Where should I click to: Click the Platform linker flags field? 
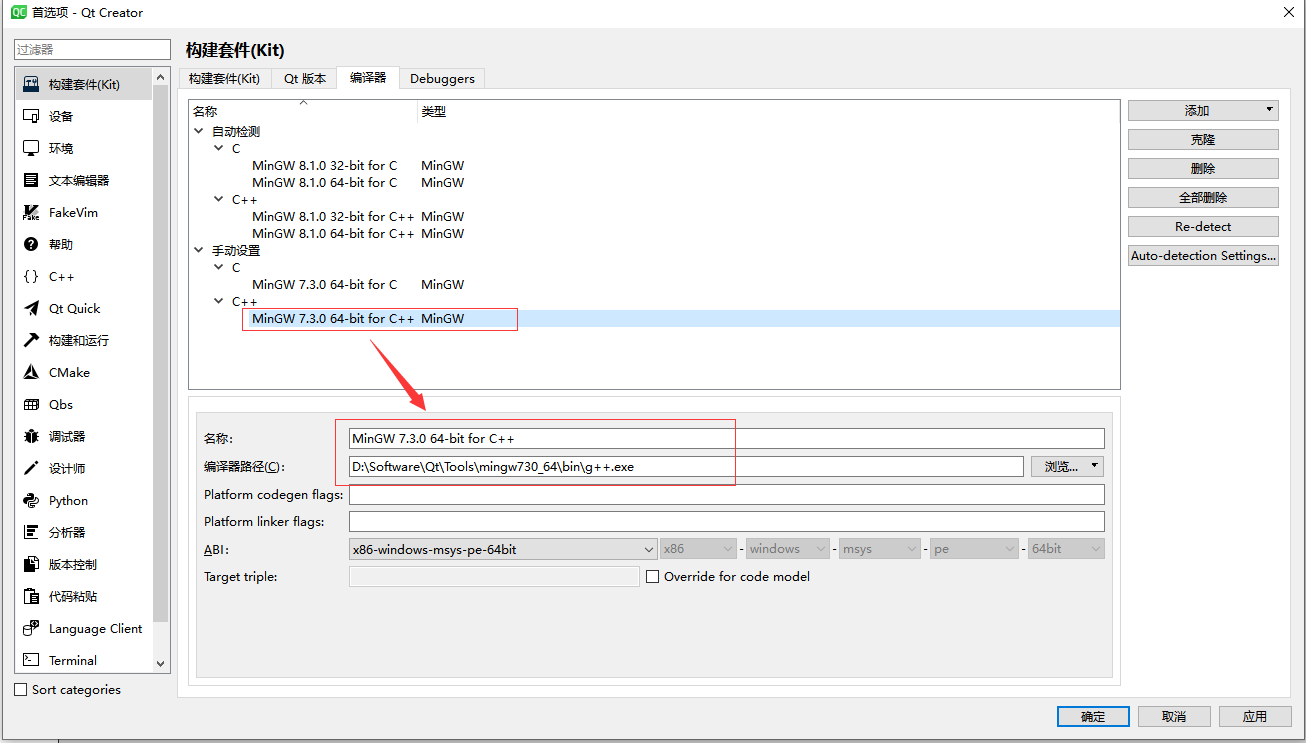[726, 521]
